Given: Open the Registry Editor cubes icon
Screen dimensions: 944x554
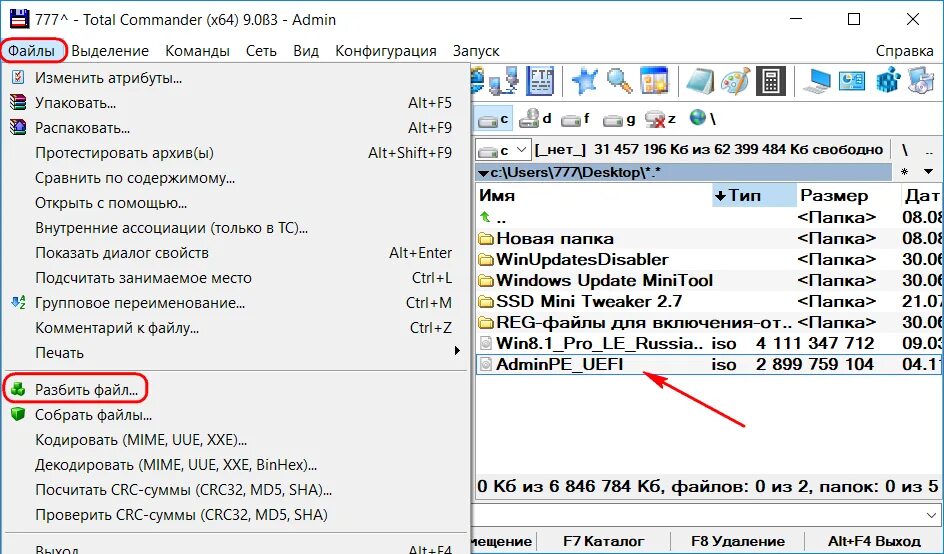Looking at the screenshot, I should click(887, 81).
